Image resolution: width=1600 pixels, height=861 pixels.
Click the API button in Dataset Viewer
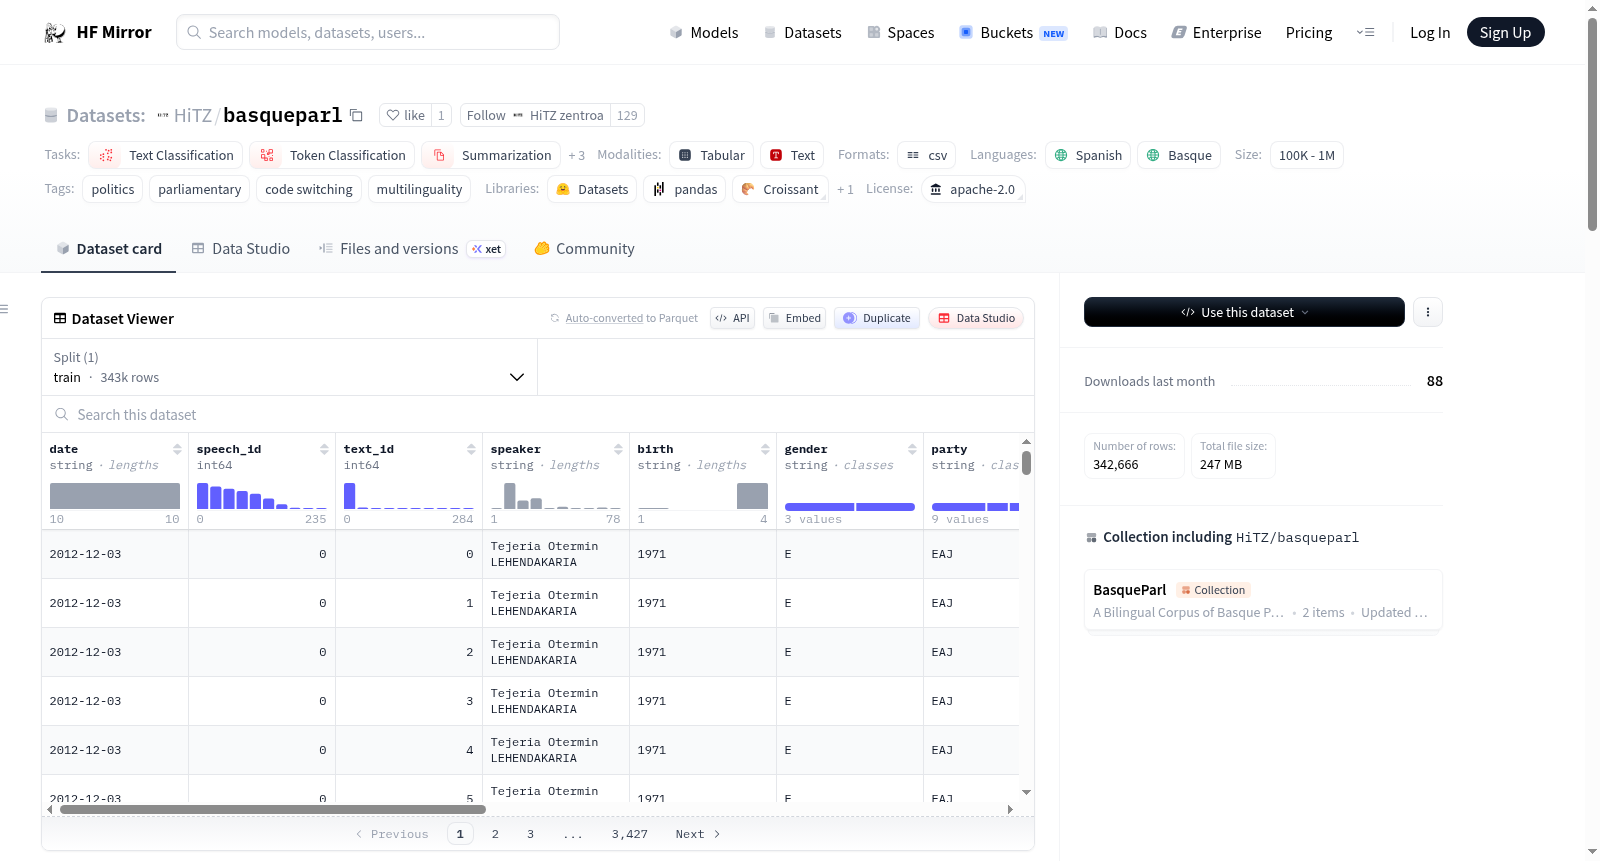pos(732,318)
